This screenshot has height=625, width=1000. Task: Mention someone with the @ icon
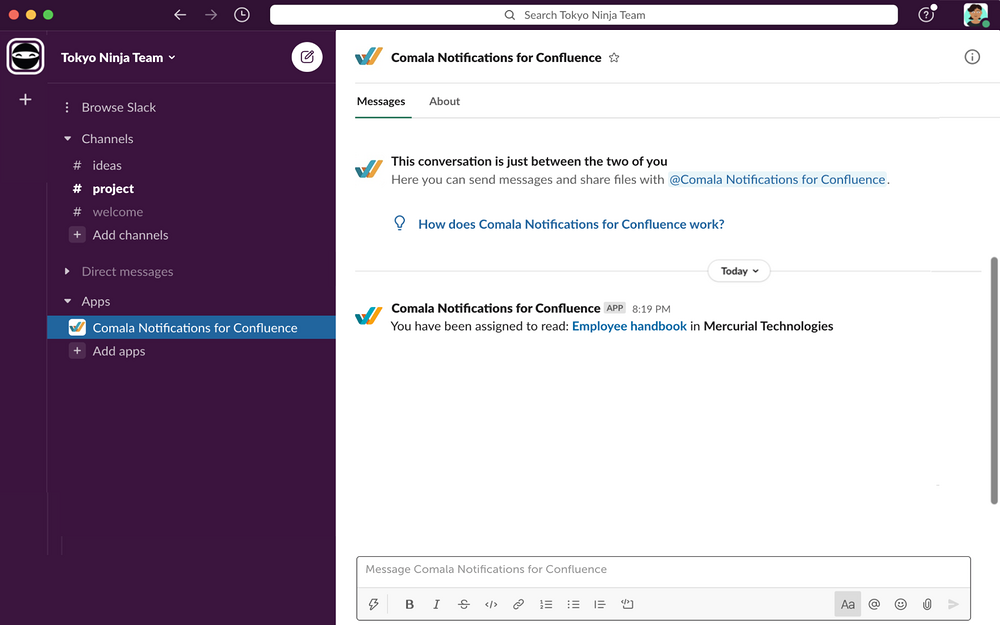tap(874, 604)
